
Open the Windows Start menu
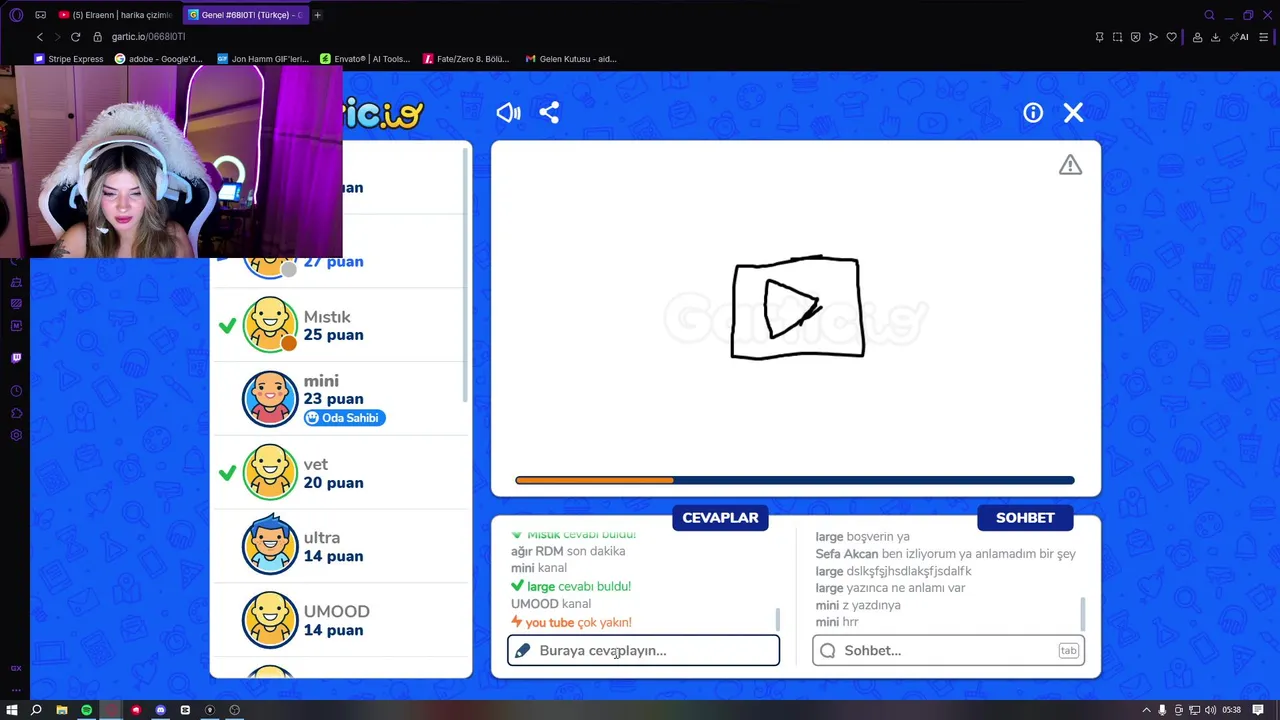pyautogui.click(x=12, y=710)
